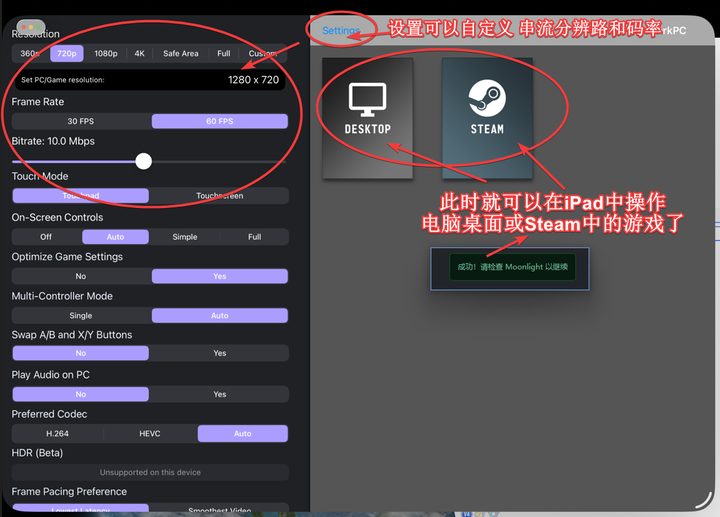Select Custom resolution option
This screenshot has height=517, width=720.
pyautogui.click(x=263, y=53)
